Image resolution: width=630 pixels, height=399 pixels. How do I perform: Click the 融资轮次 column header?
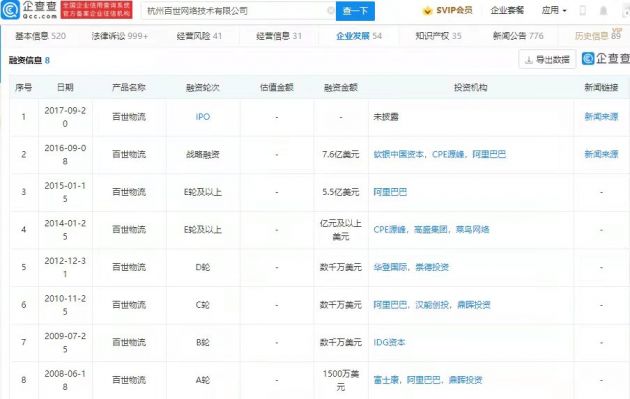(202, 87)
